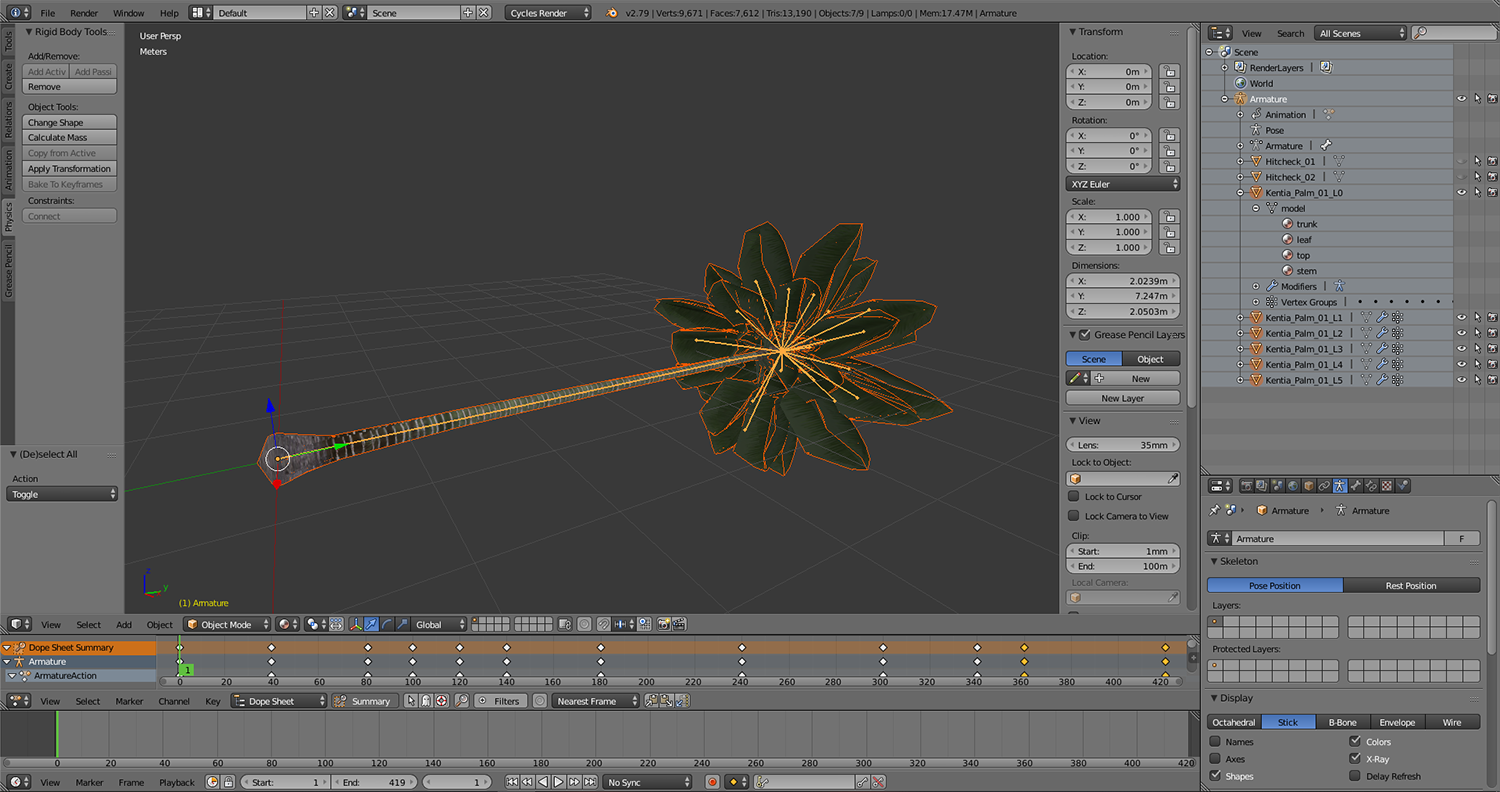Click the OpenGL render animation clapper icon

pos(679,624)
